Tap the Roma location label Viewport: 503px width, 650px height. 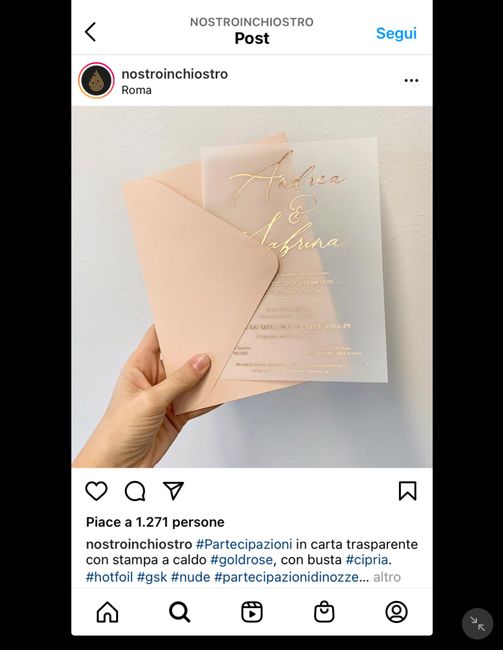[136, 90]
